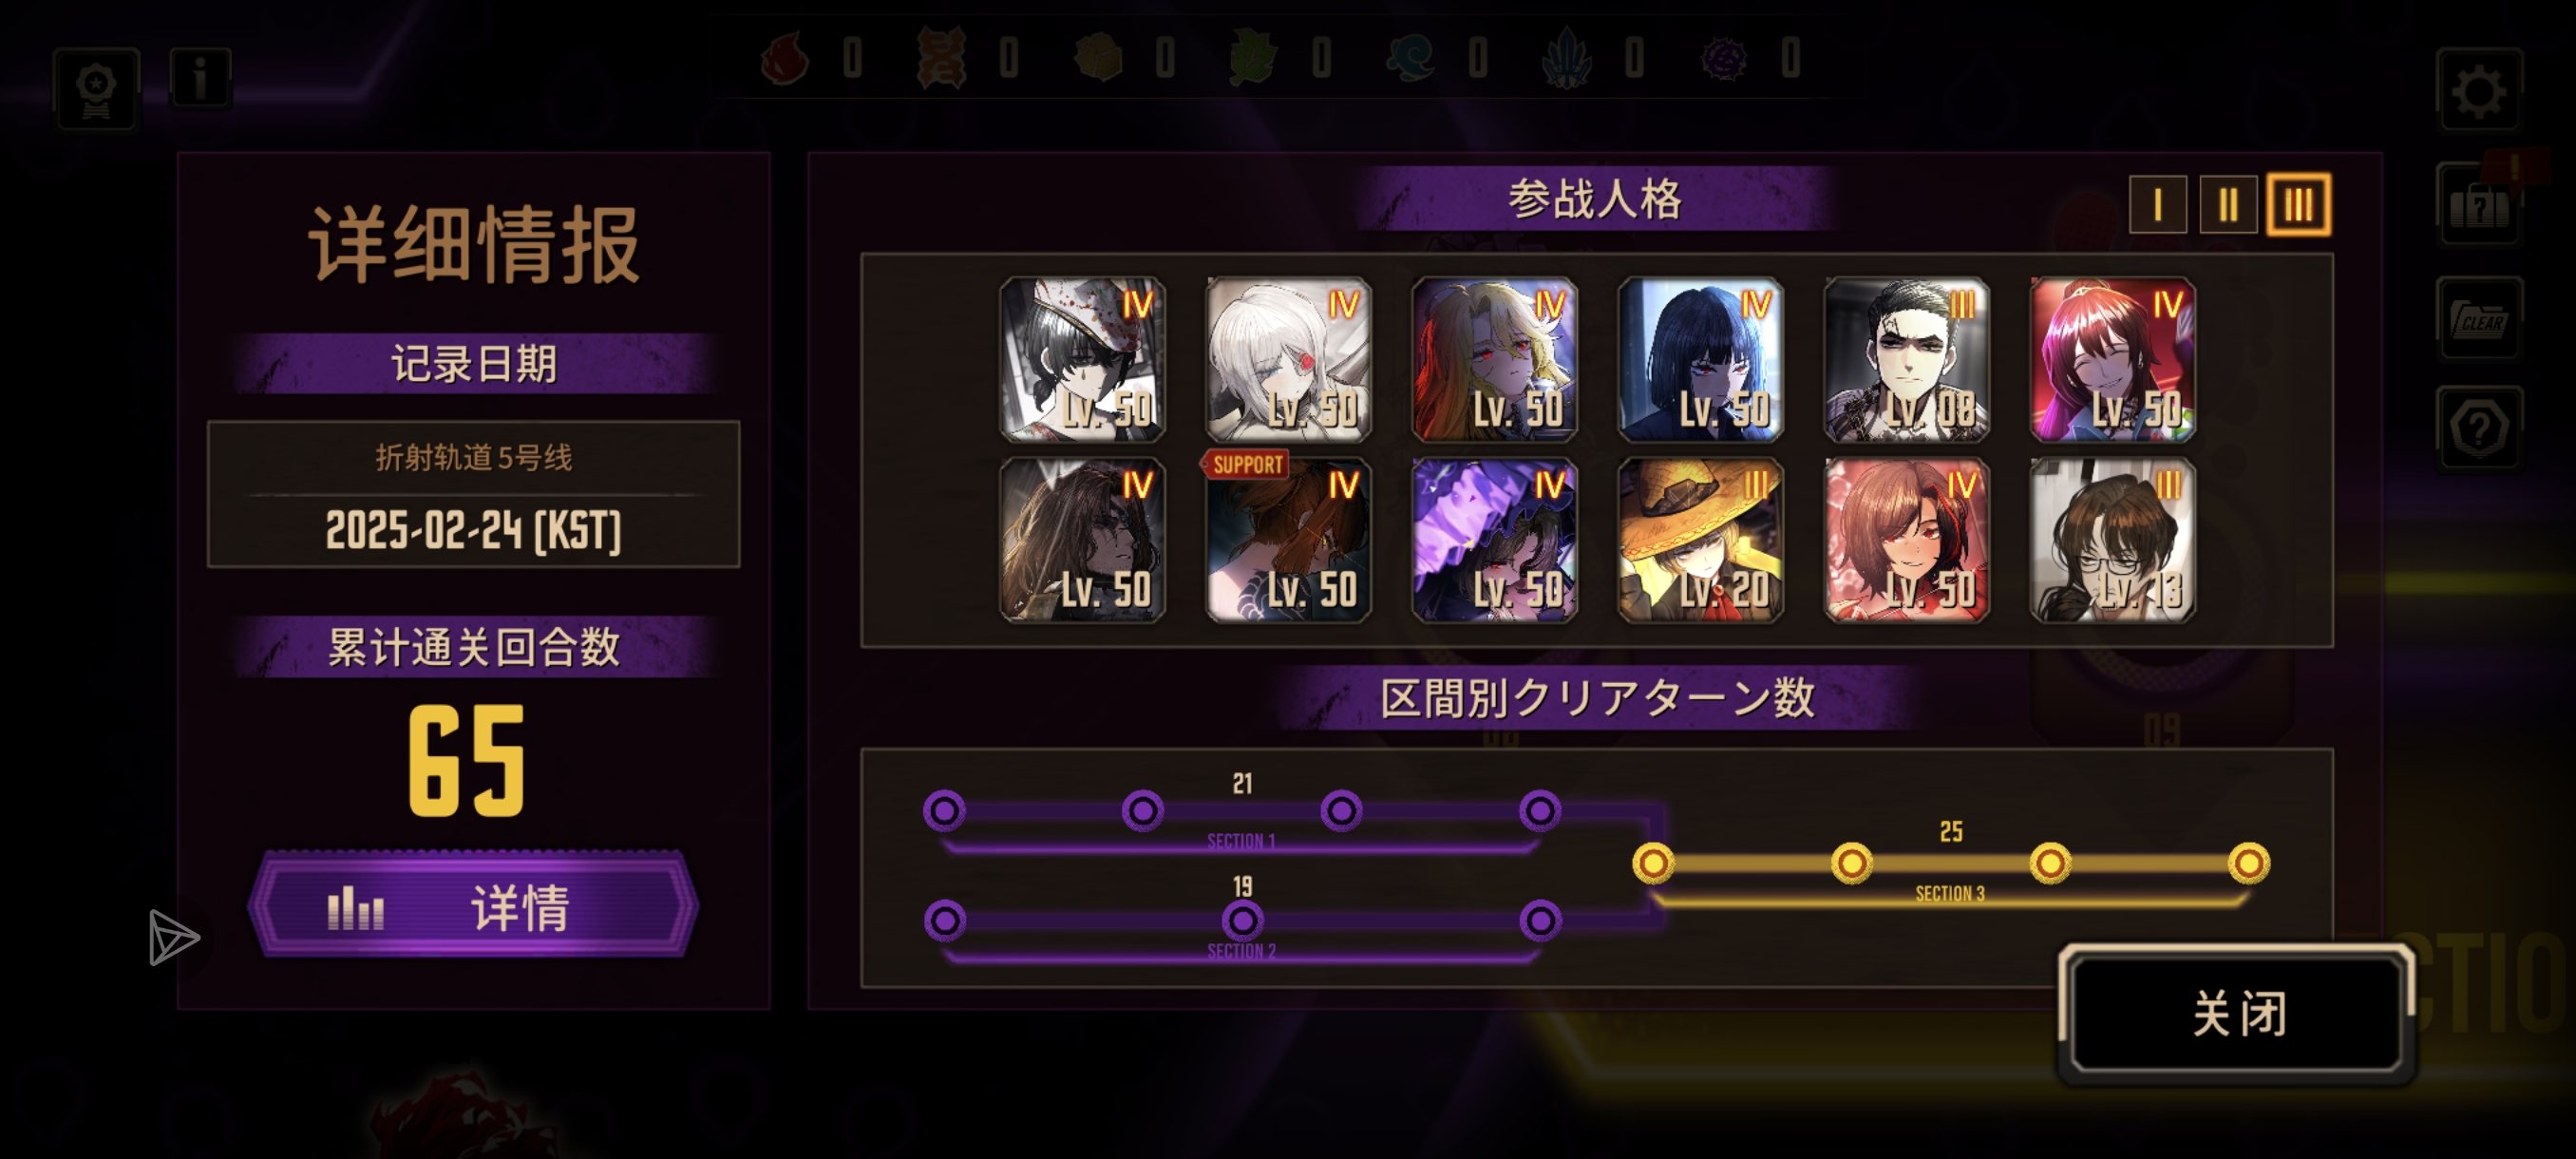Select the SUPPORT-tagged character portrait
Viewport: 2576px width, 1159px height.
click(x=1288, y=540)
